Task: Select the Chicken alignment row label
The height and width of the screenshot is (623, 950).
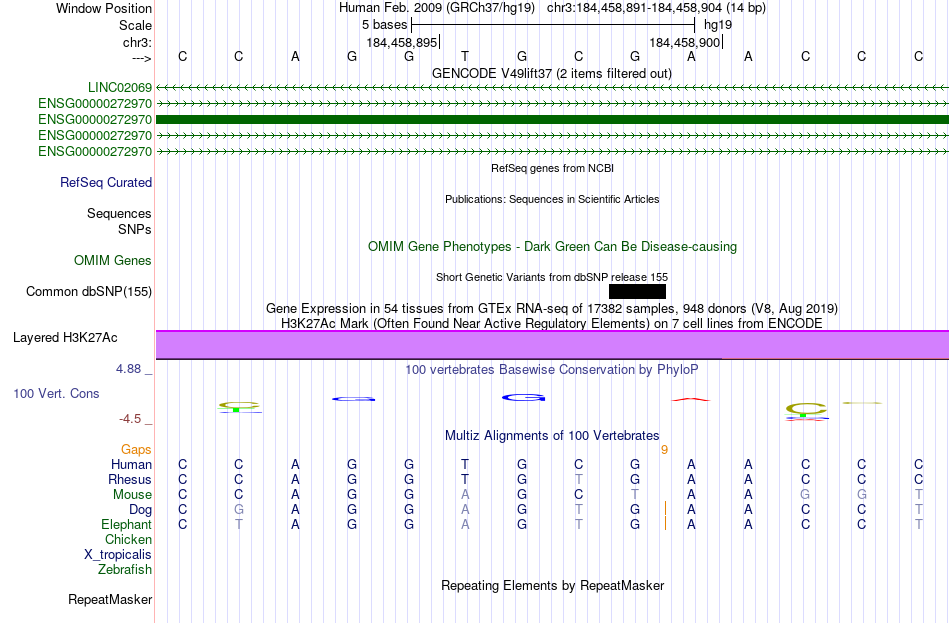Action: pos(128,539)
